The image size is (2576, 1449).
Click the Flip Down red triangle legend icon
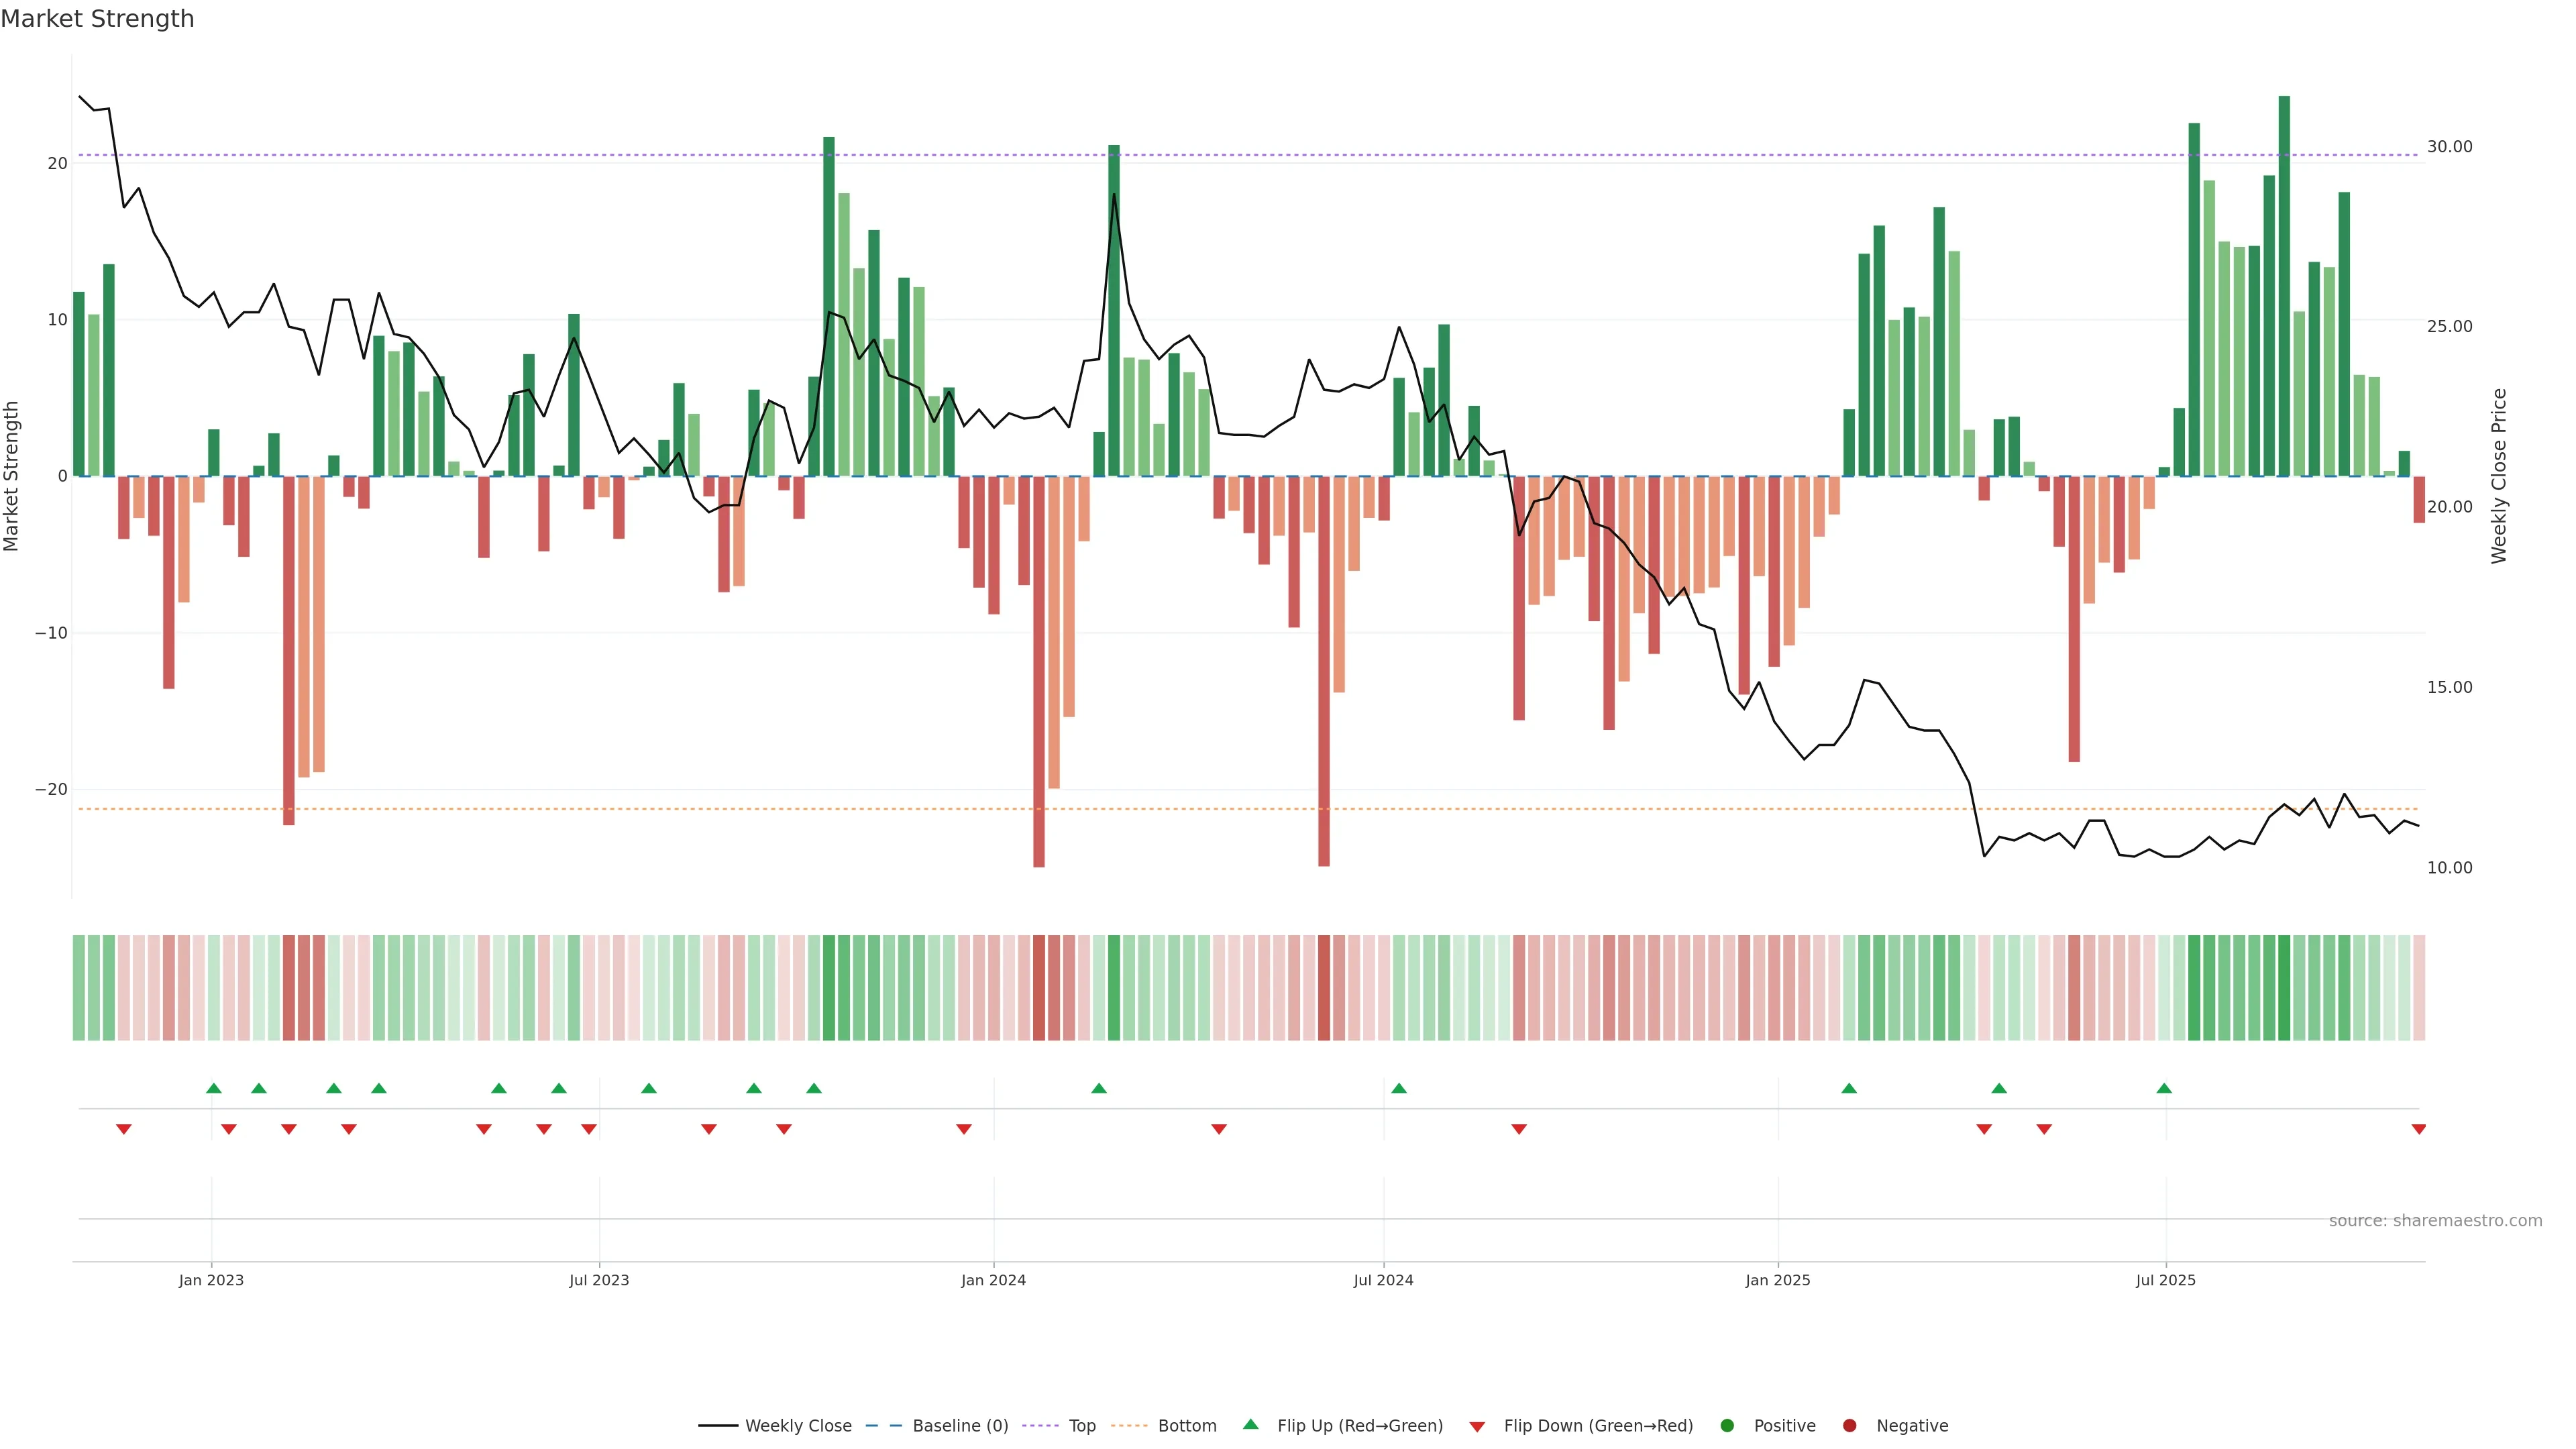click(1476, 1427)
